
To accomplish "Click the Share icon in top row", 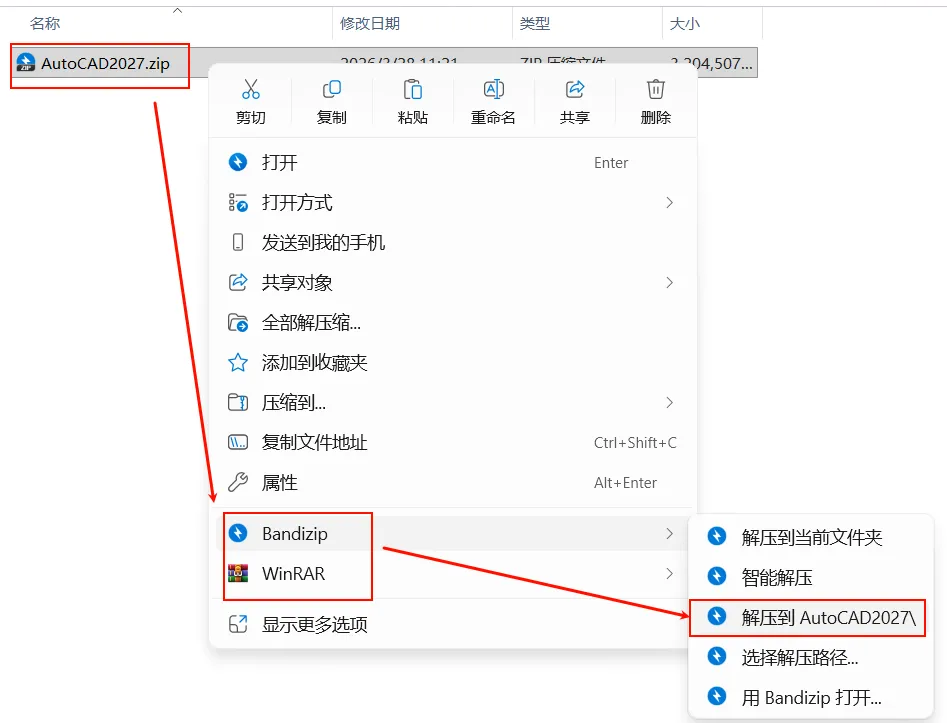I will [x=574, y=89].
